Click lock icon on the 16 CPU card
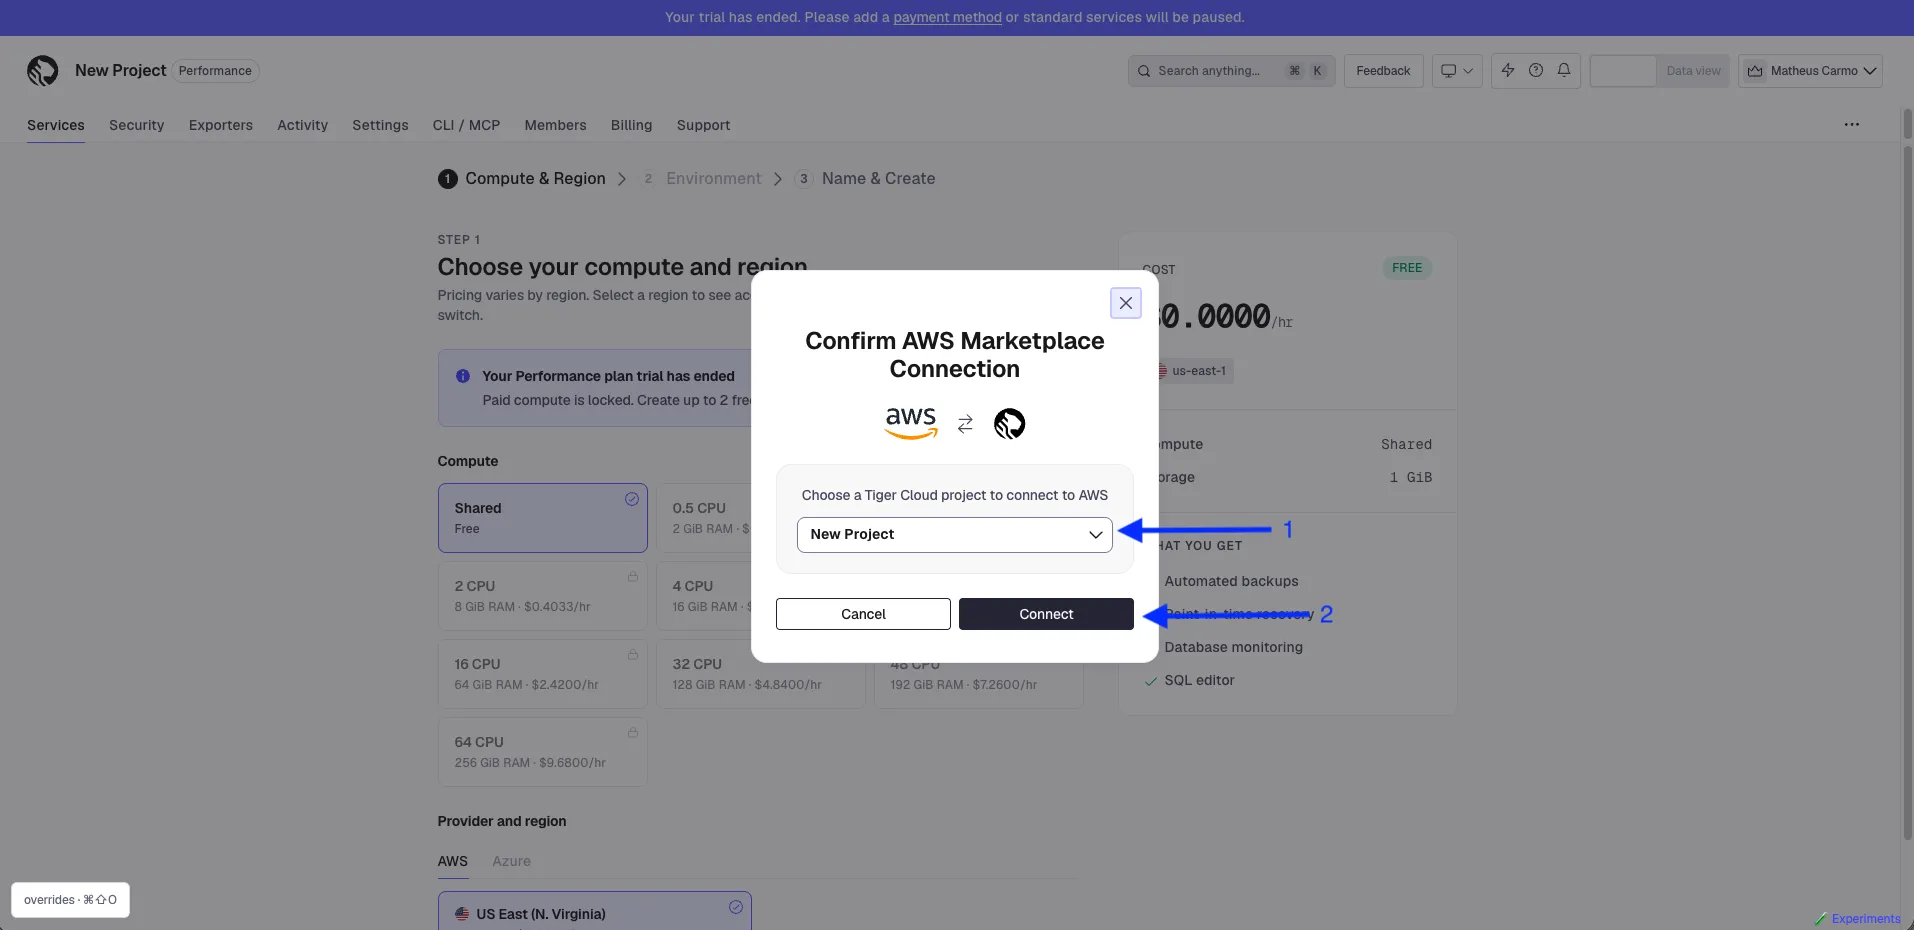Screen dimensions: 1914x930 point(632,655)
